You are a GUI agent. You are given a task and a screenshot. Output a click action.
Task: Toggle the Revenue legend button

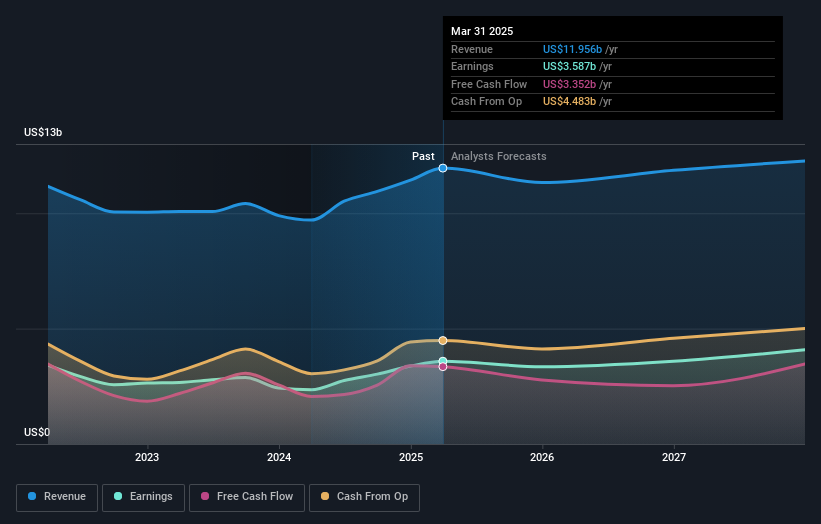(x=57, y=497)
